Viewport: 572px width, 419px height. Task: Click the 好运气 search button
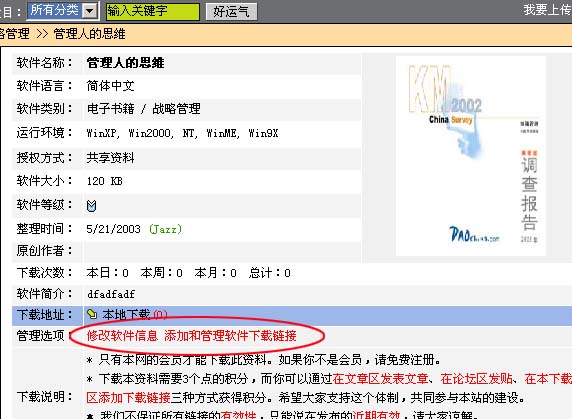[x=231, y=12]
